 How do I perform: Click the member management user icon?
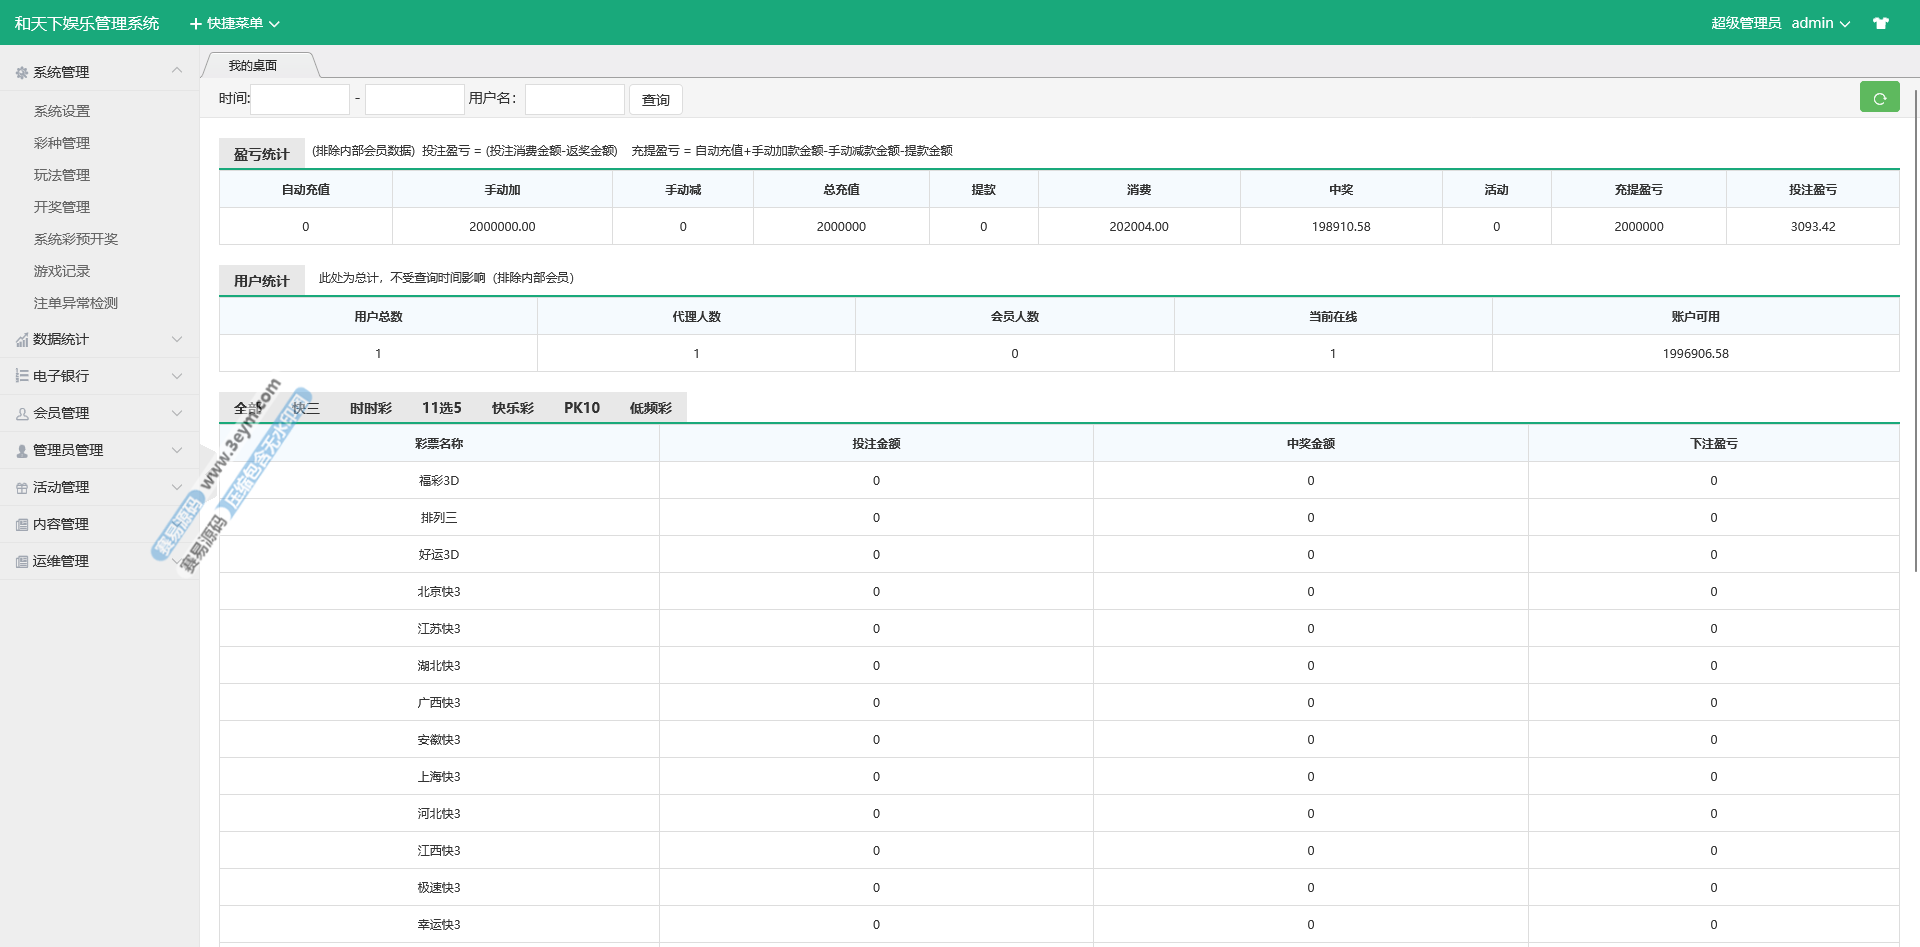tap(22, 413)
